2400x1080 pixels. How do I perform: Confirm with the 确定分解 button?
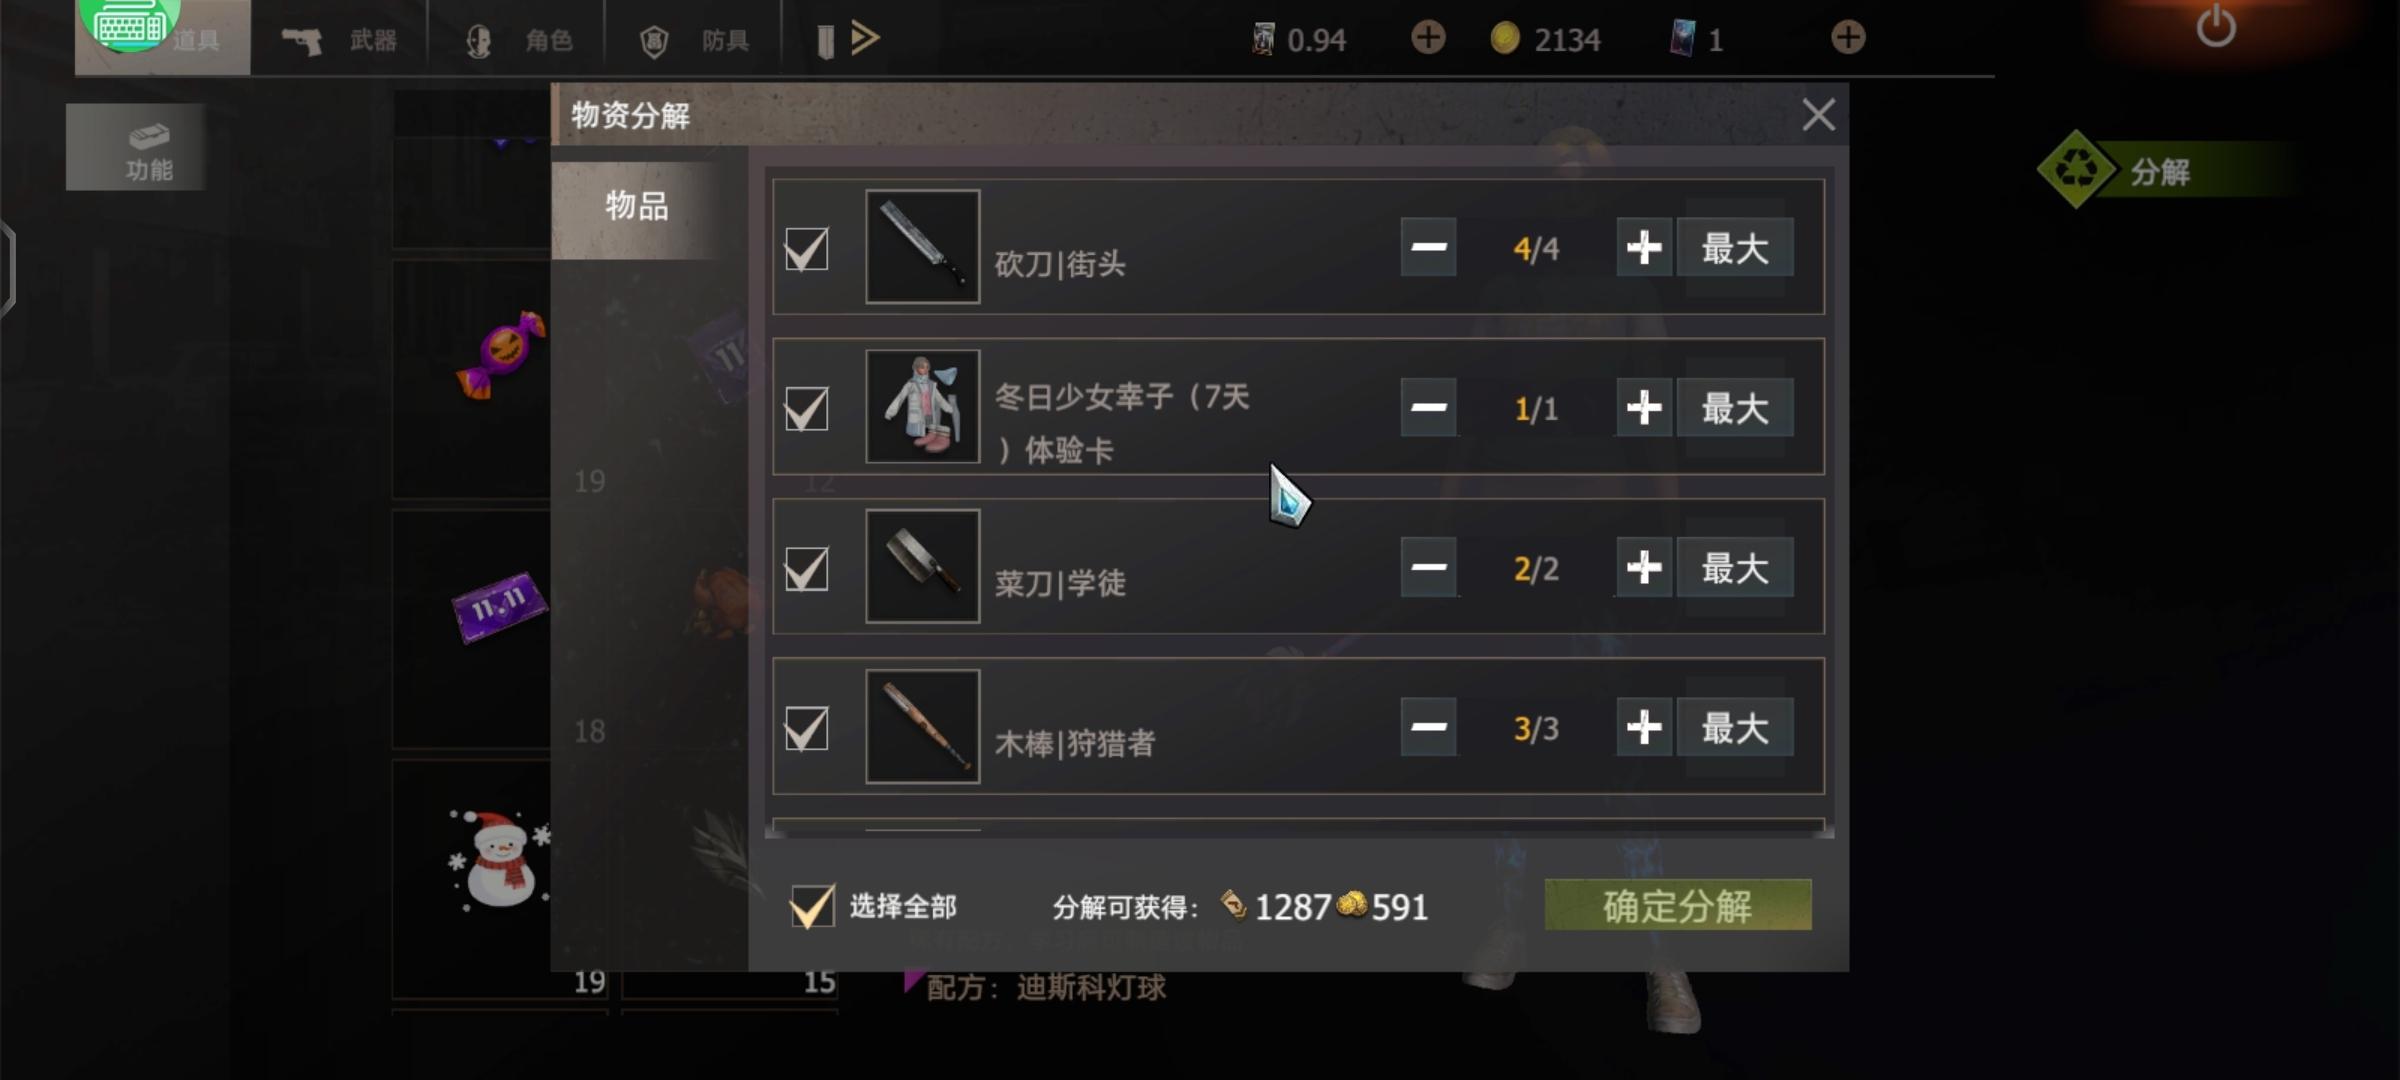click(x=1678, y=906)
